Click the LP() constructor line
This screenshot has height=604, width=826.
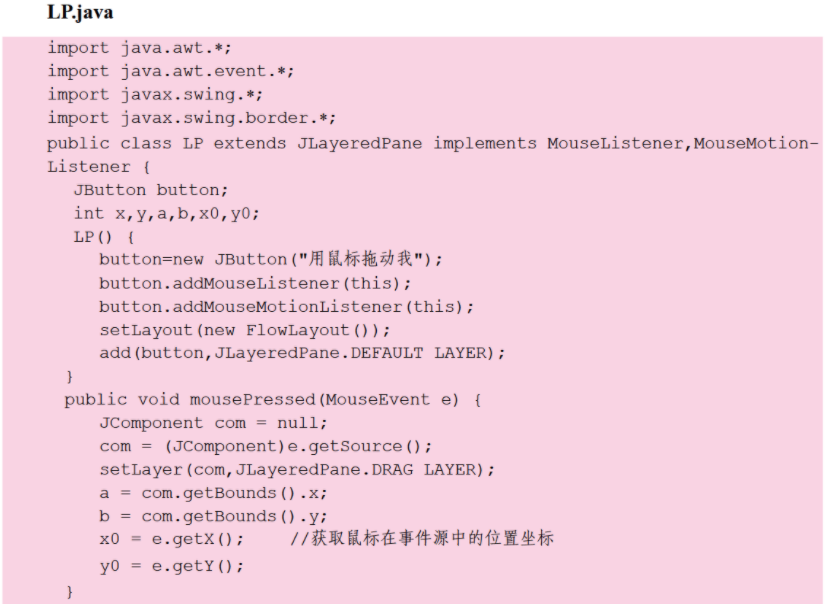pos(103,236)
